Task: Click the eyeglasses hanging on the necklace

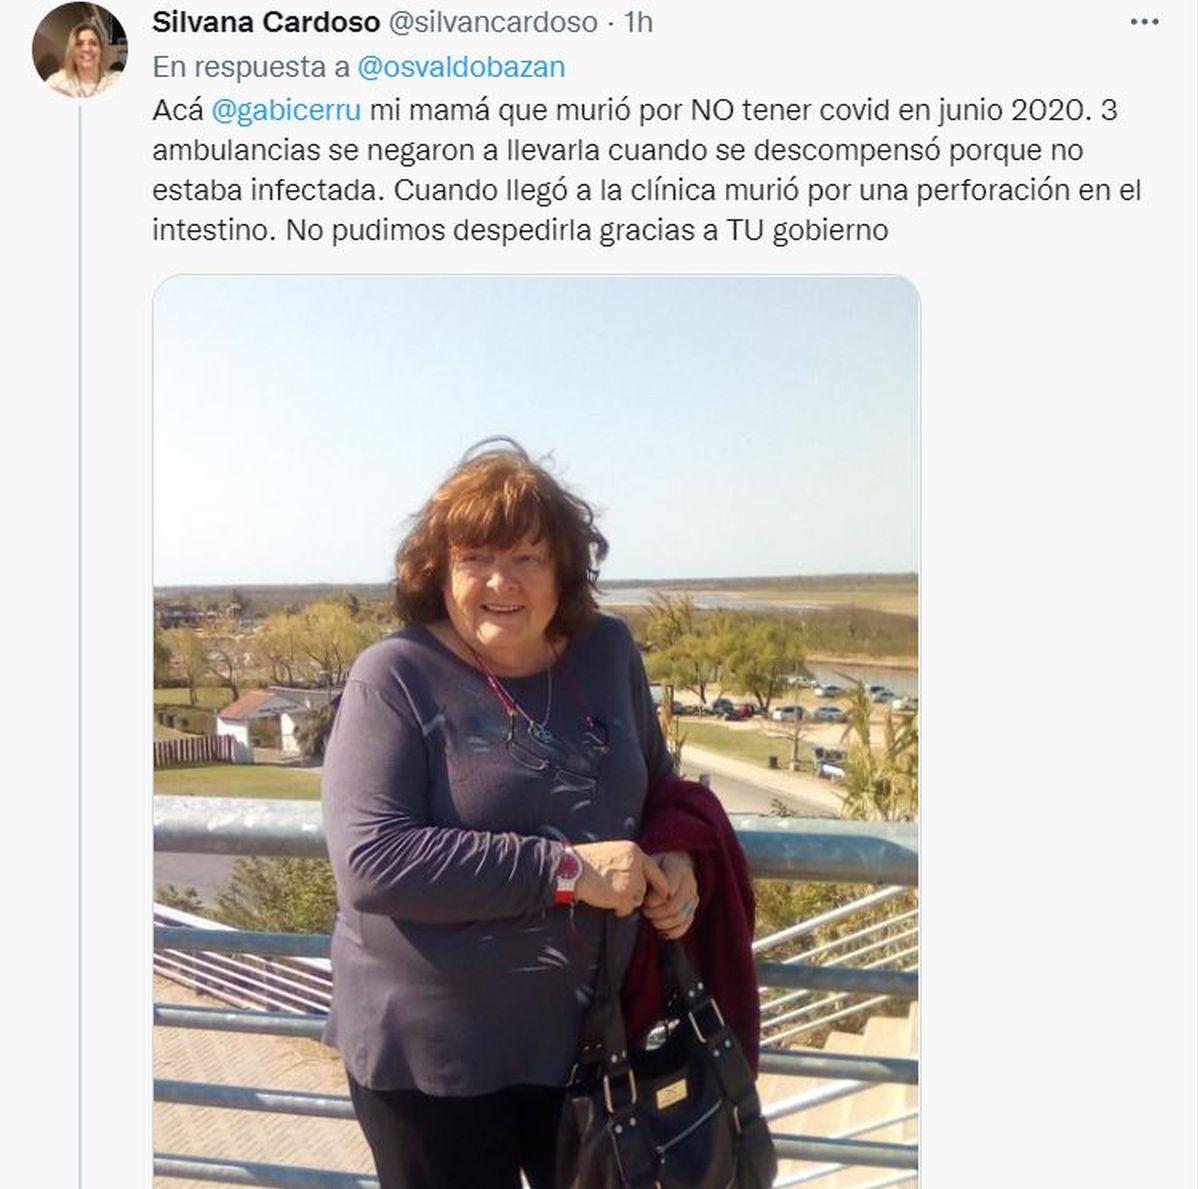Action: tap(555, 748)
